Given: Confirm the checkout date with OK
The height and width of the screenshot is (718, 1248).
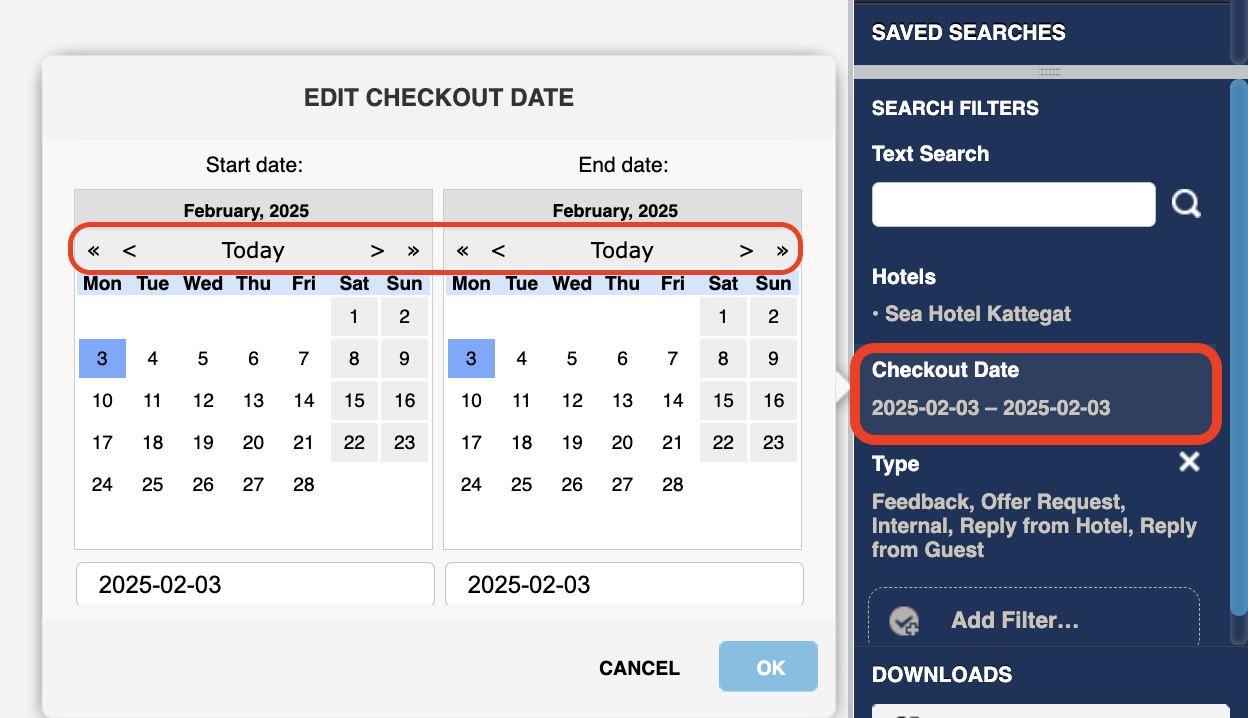Looking at the screenshot, I should click(768, 667).
